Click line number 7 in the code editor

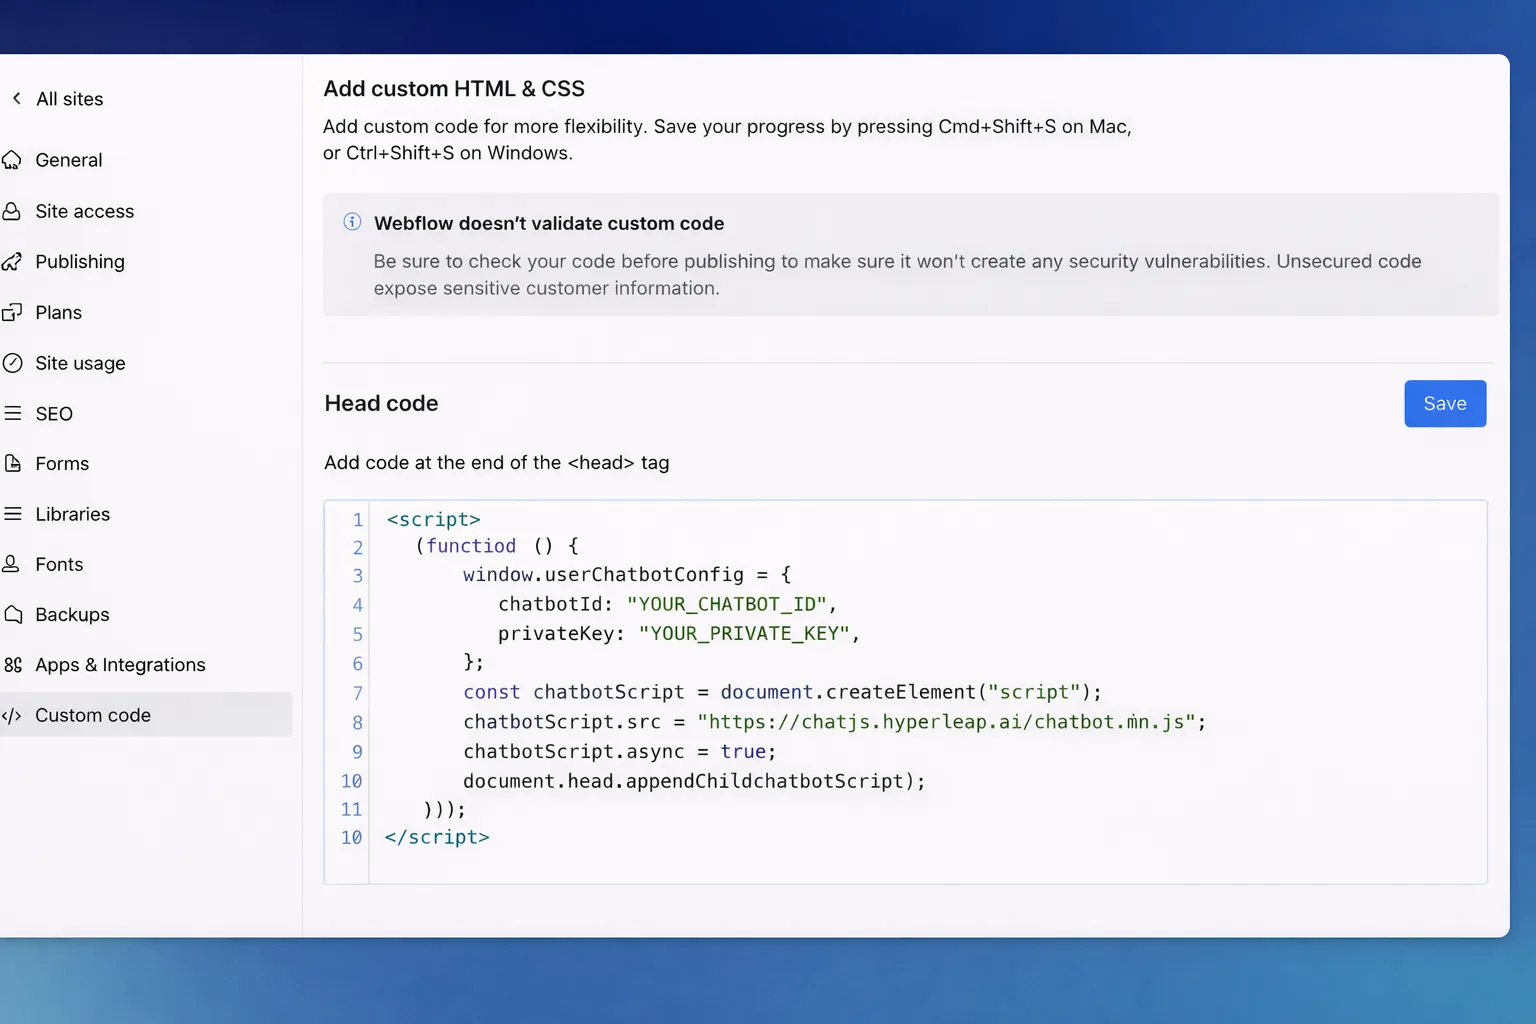point(357,692)
